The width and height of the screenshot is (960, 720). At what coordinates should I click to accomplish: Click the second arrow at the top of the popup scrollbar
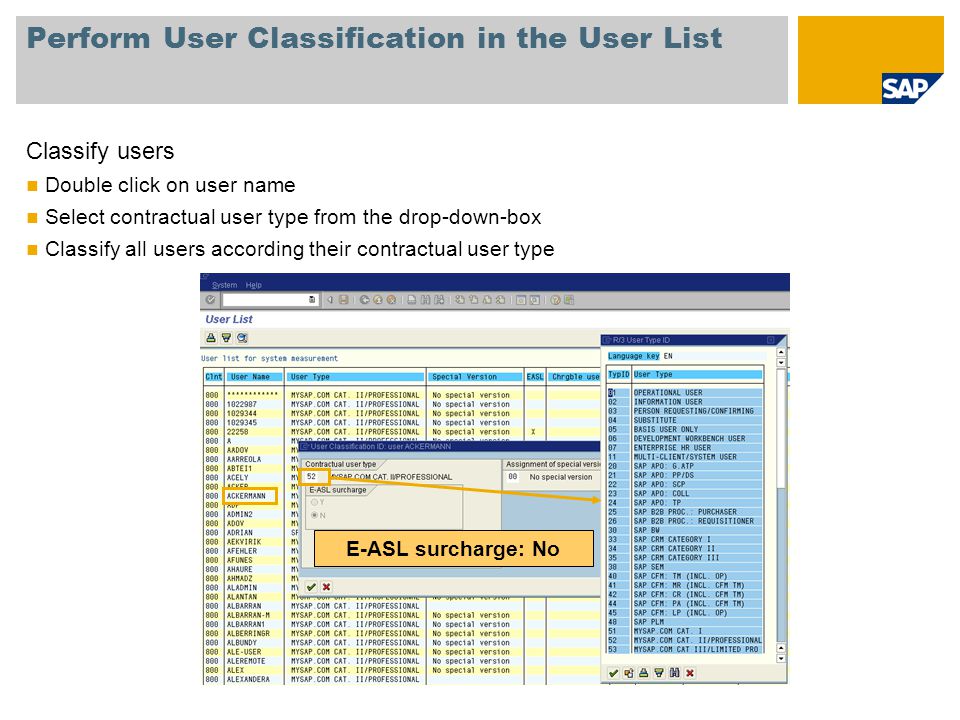(x=781, y=362)
